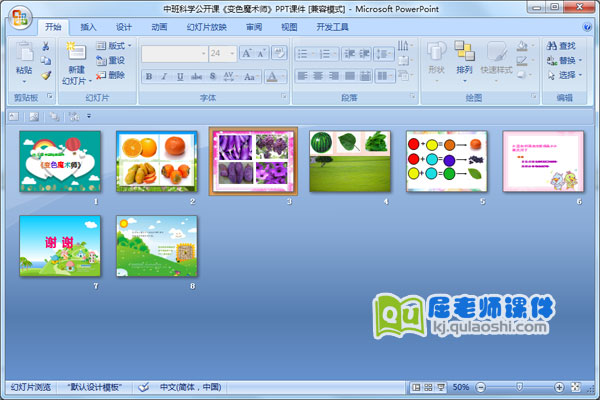Align text right
Viewport: 600px width, 400px height.
click(334, 76)
